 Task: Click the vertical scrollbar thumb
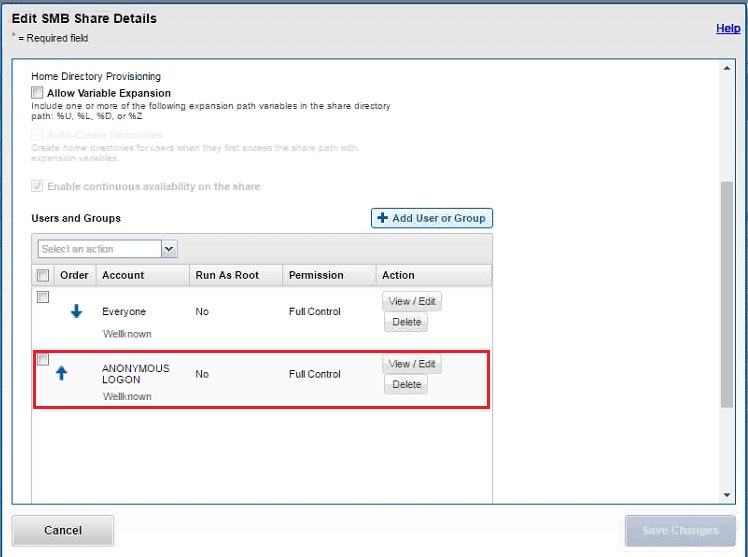(x=727, y=294)
